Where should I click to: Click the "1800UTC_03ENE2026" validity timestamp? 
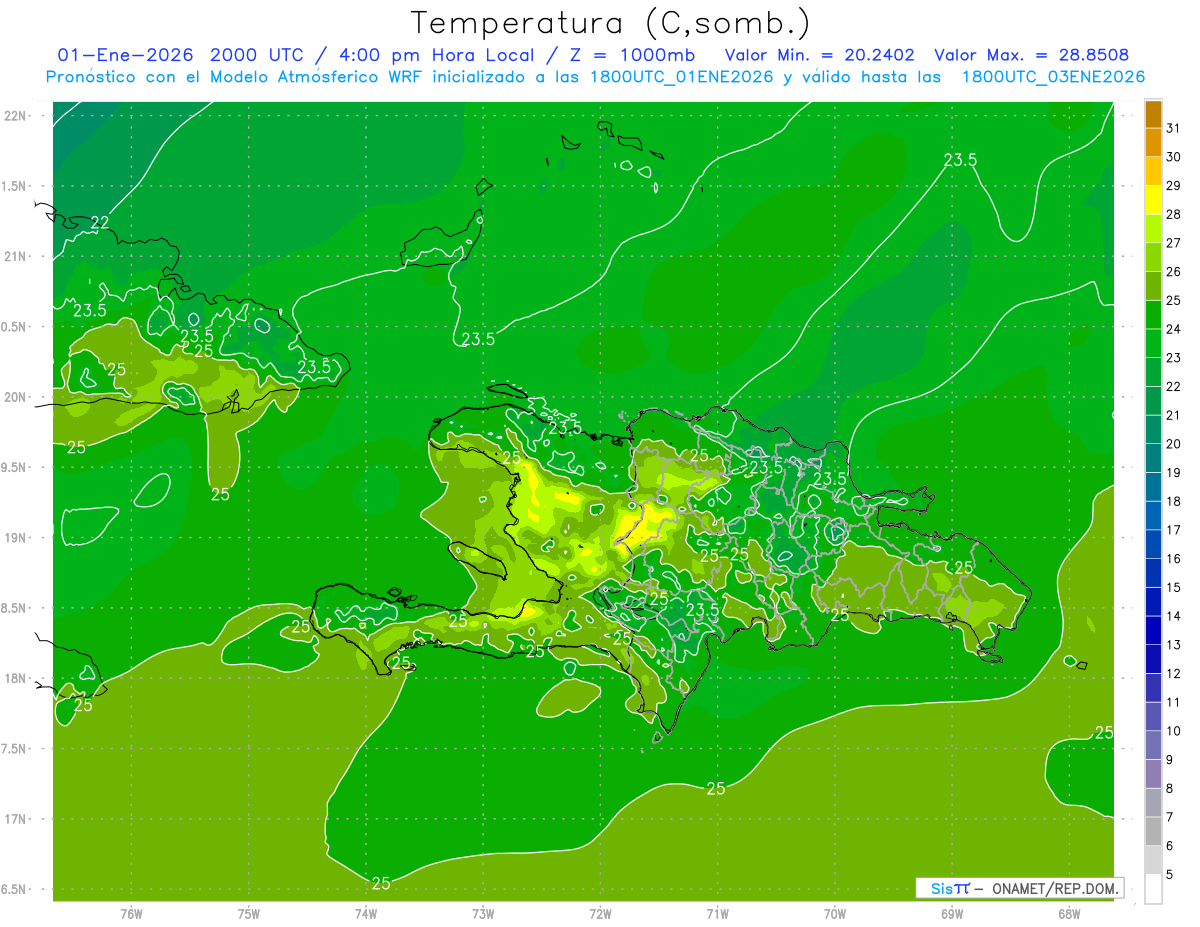click(x=1053, y=77)
